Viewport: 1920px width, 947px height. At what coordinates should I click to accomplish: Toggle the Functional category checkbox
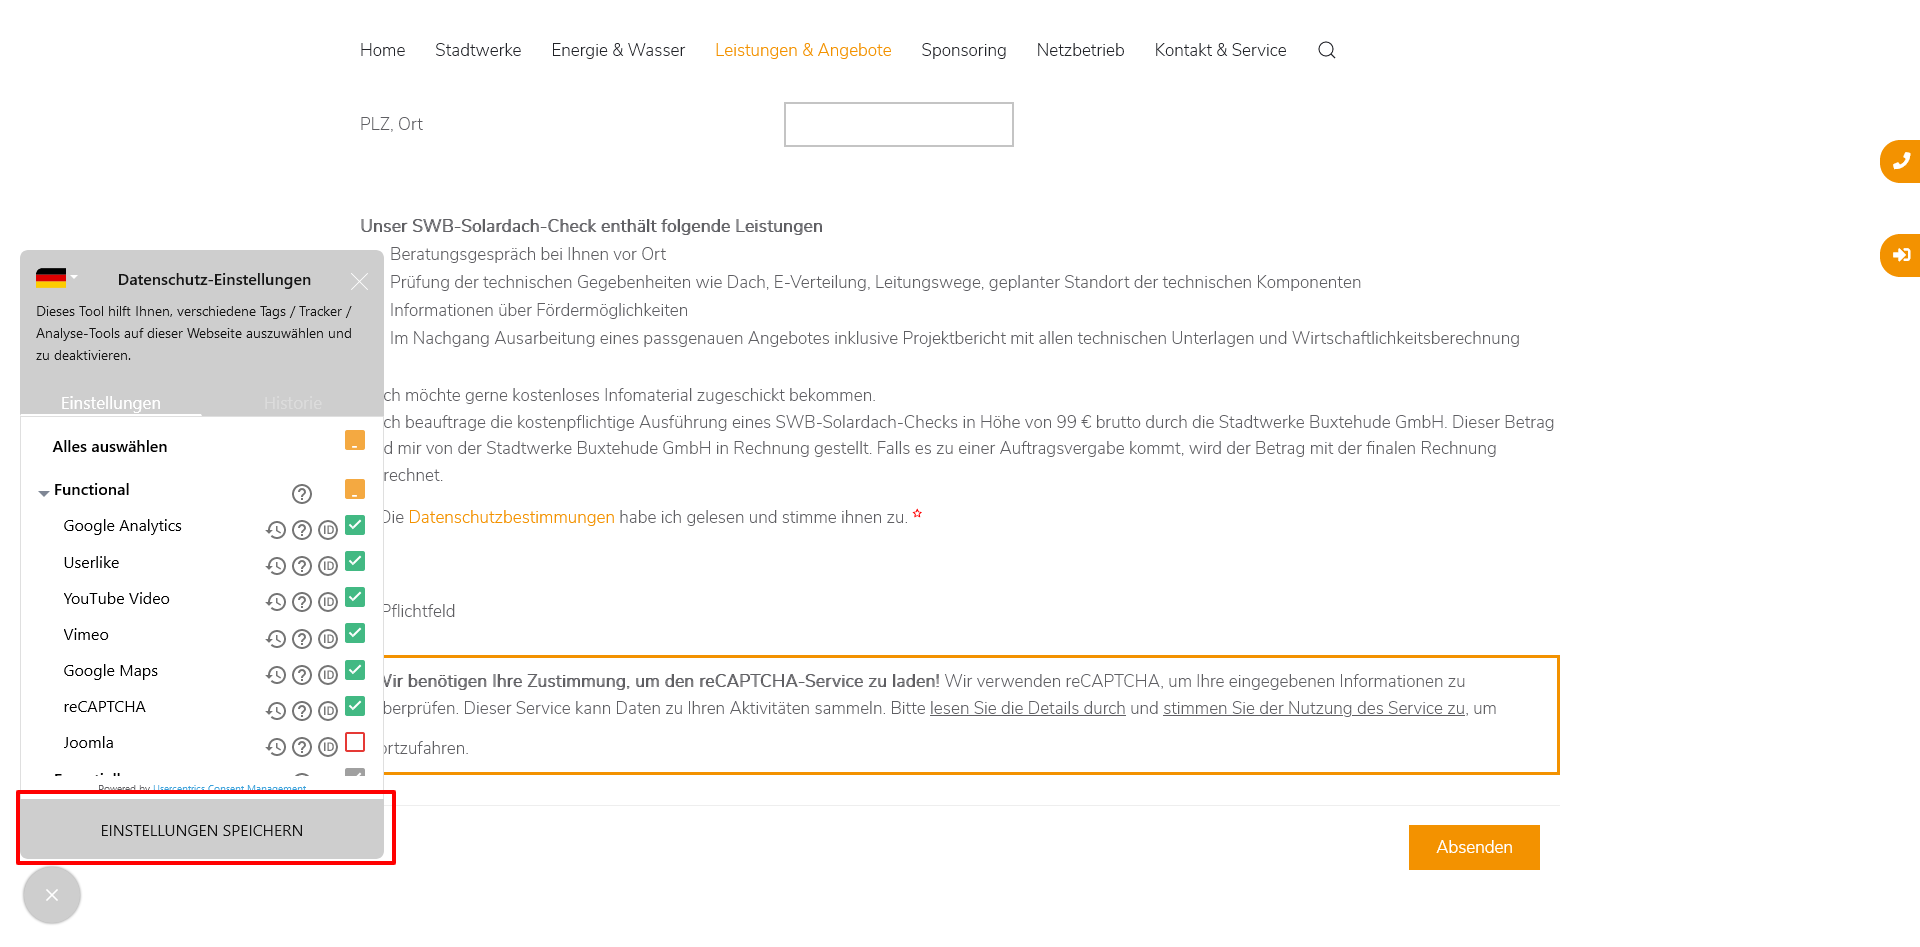click(x=355, y=489)
